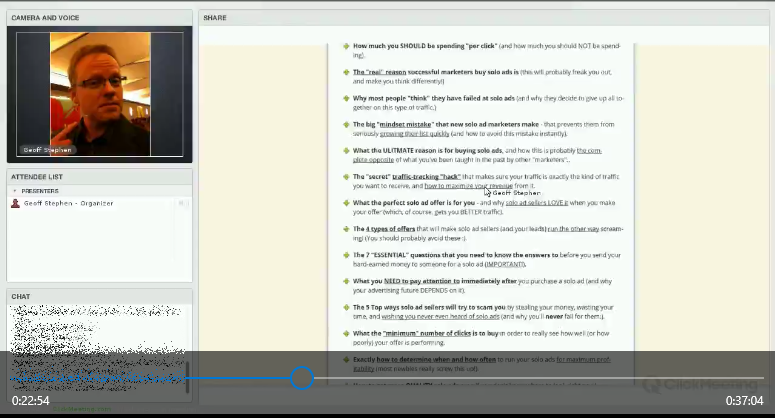Viewport: 775px width, 418px height.
Task: Click the status icon at right of Geoff Stephen row
Action: click(x=182, y=203)
